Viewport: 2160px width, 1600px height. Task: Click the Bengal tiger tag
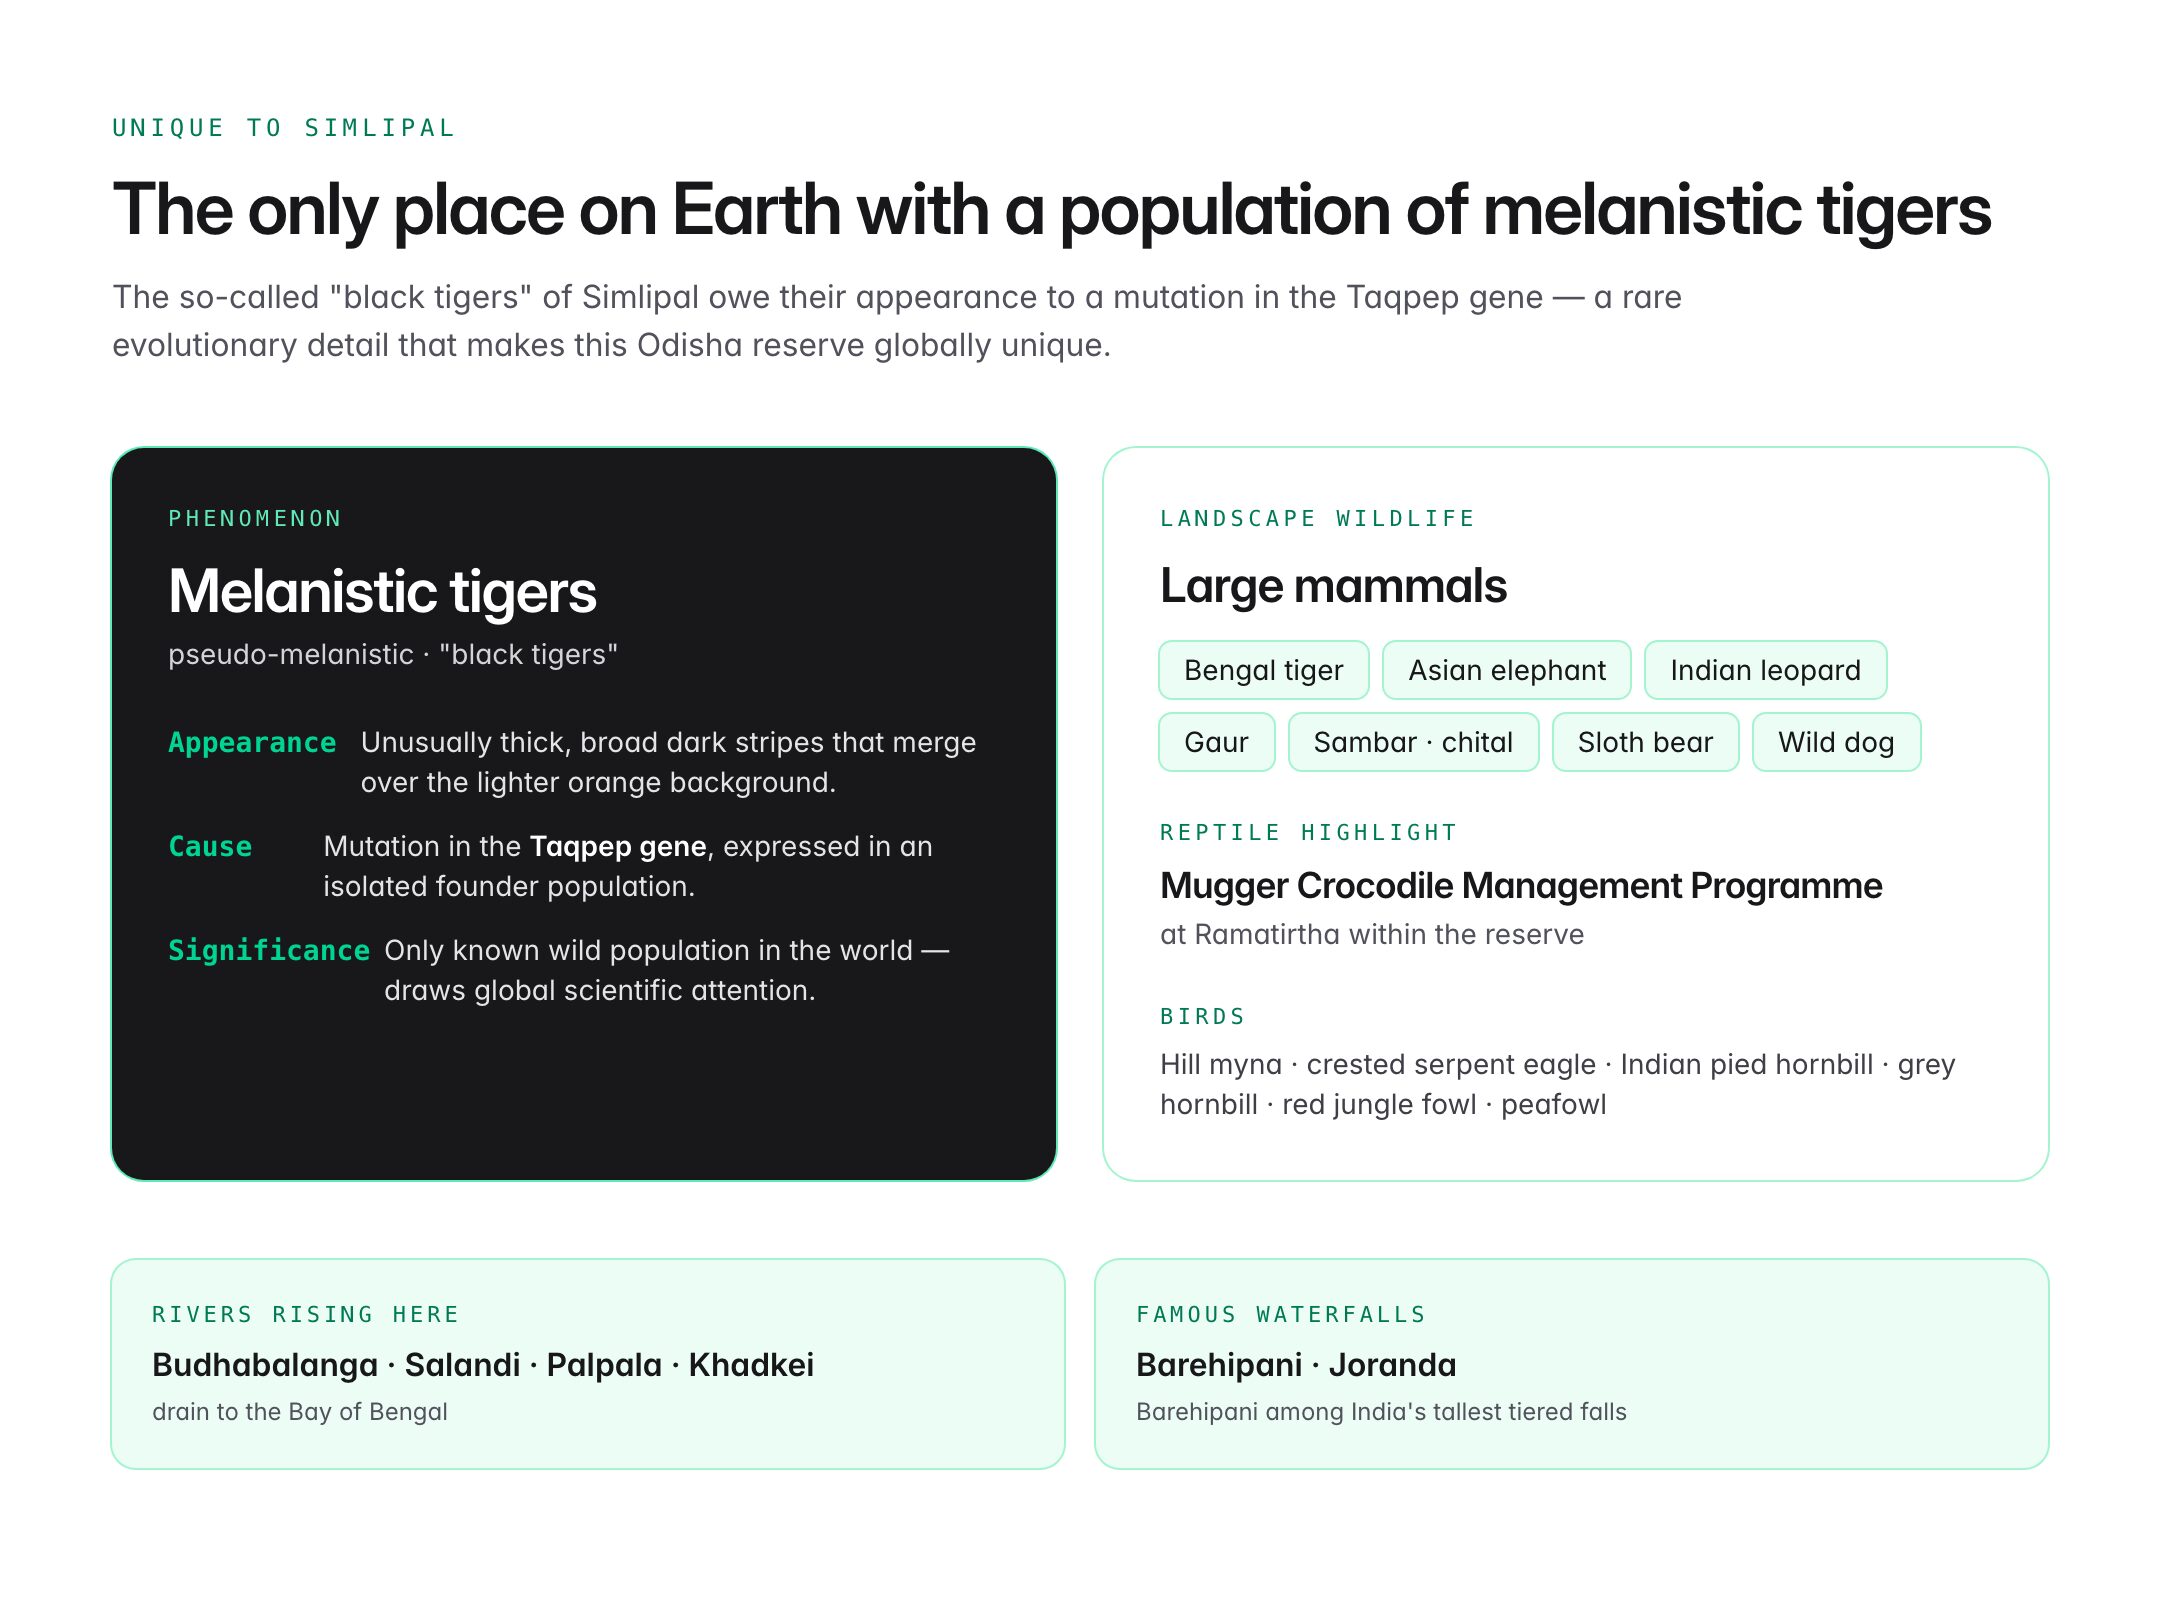coord(1263,670)
